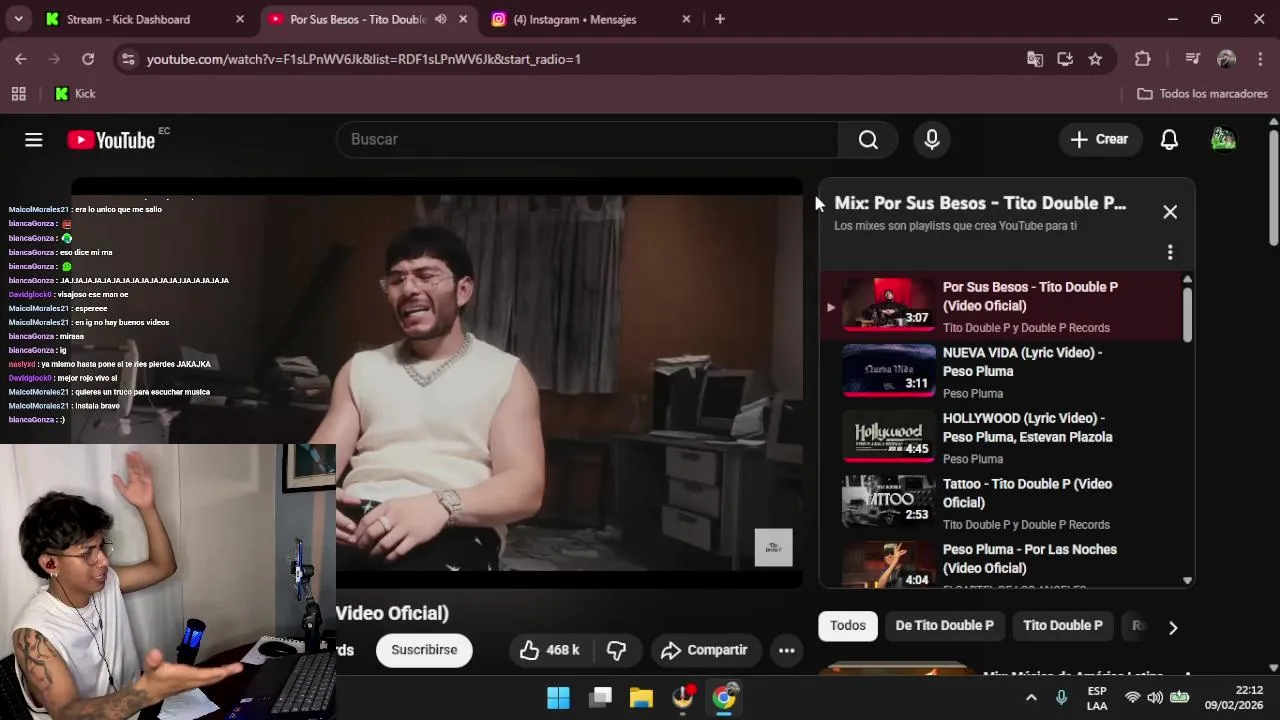Open the Kick bookmark

click(x=76, y=94)
